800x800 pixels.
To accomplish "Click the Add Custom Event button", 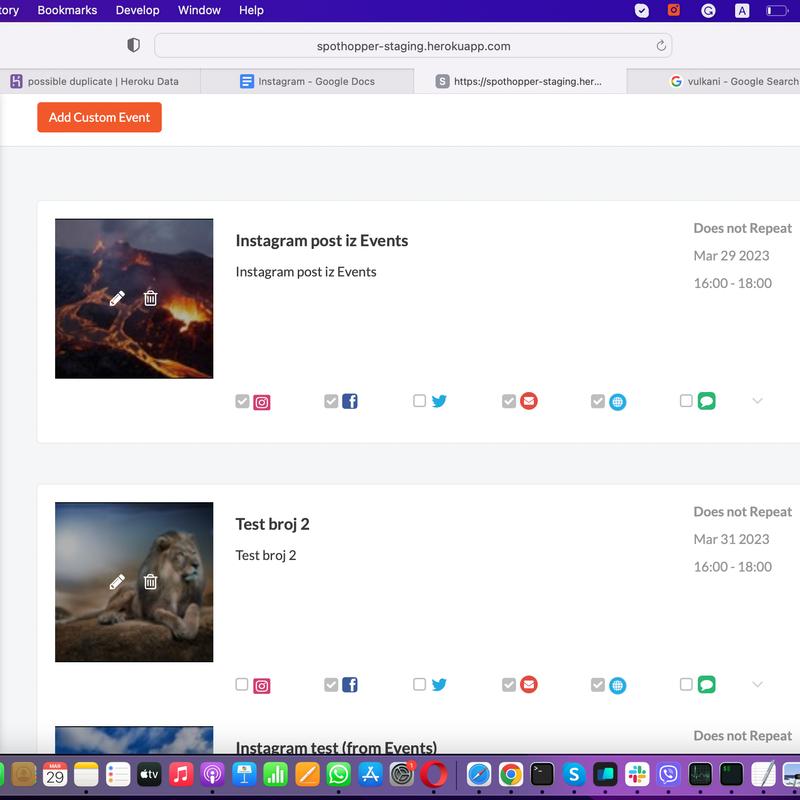I will (99, 117).
